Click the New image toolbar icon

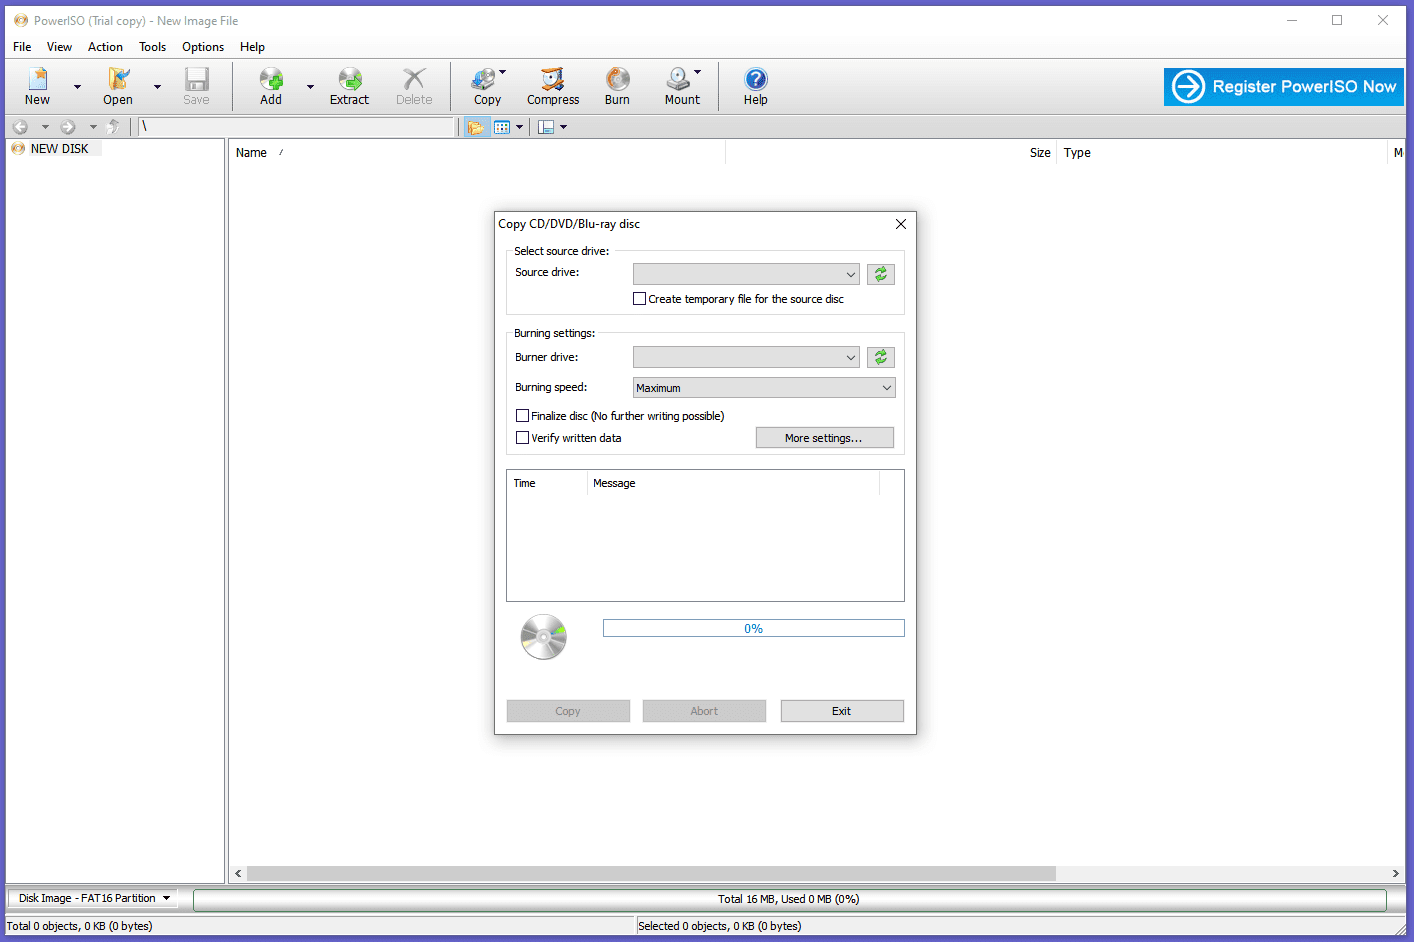click(37, 86)
